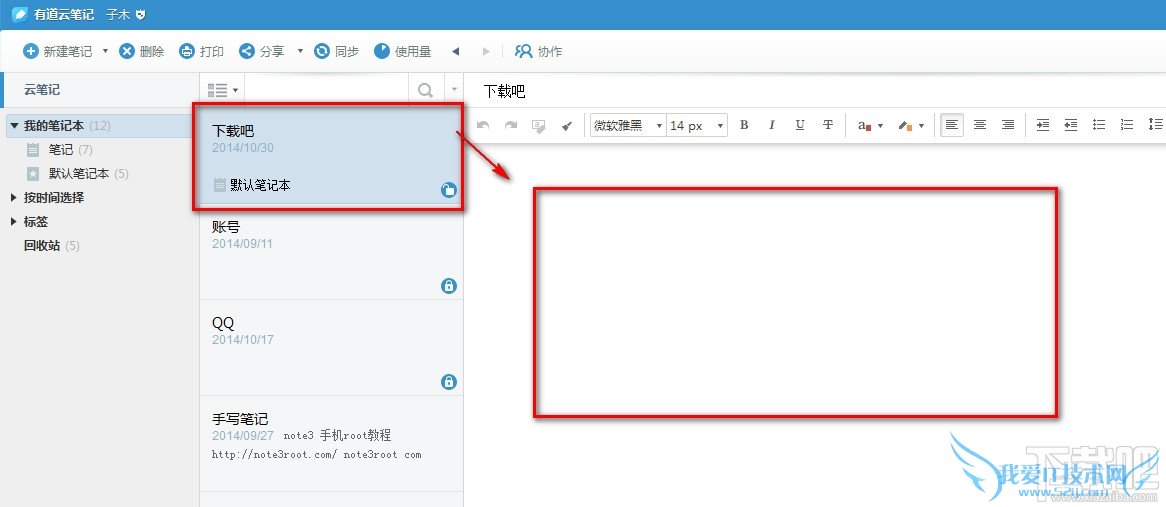Apply the highlight color swatch
Image resolution: width=1166 pixels, height=507 pixels.
pyautogui.click(x=905, y=126)
